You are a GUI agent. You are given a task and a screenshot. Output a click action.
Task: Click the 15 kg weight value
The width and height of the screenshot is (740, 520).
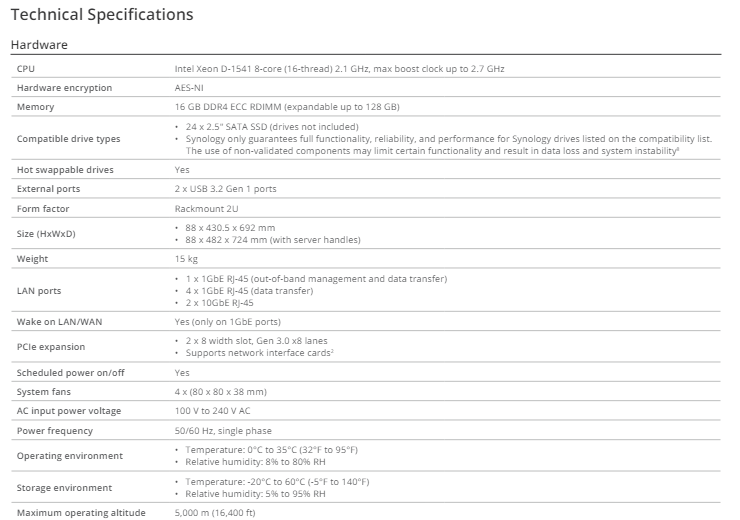click(188, 258)
